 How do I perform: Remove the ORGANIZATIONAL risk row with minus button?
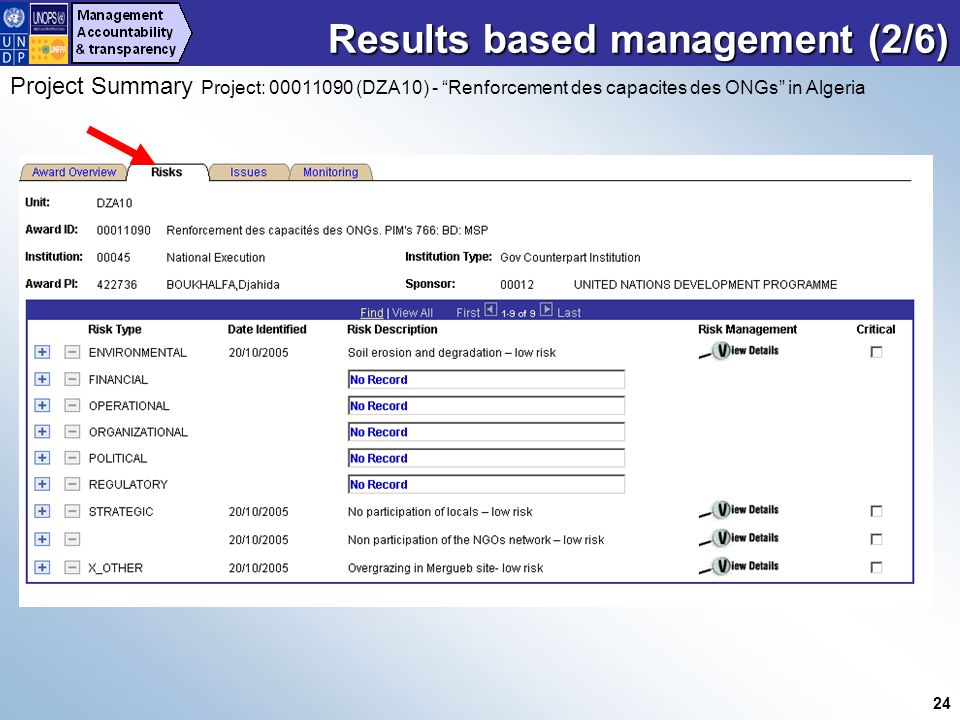72,432
